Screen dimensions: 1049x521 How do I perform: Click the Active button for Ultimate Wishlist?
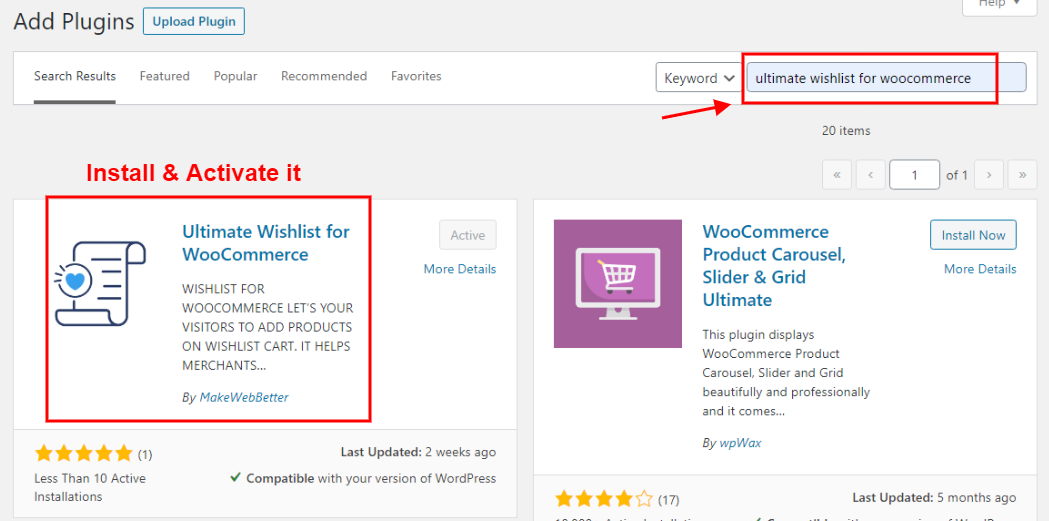[468, 235]
